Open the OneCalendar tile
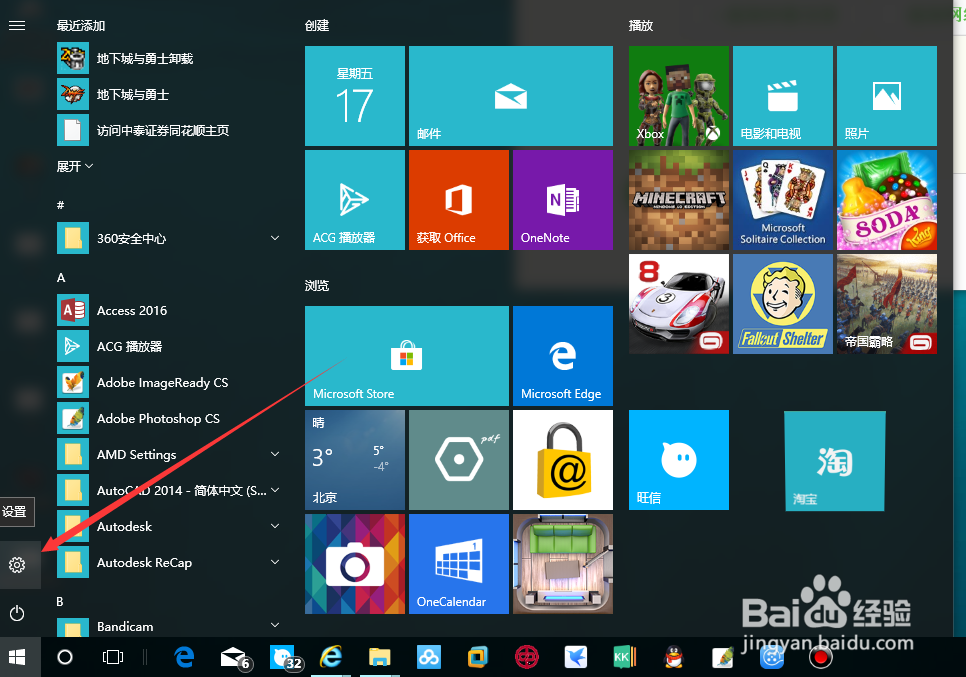966x677 pixels. [x=459, y=564]
